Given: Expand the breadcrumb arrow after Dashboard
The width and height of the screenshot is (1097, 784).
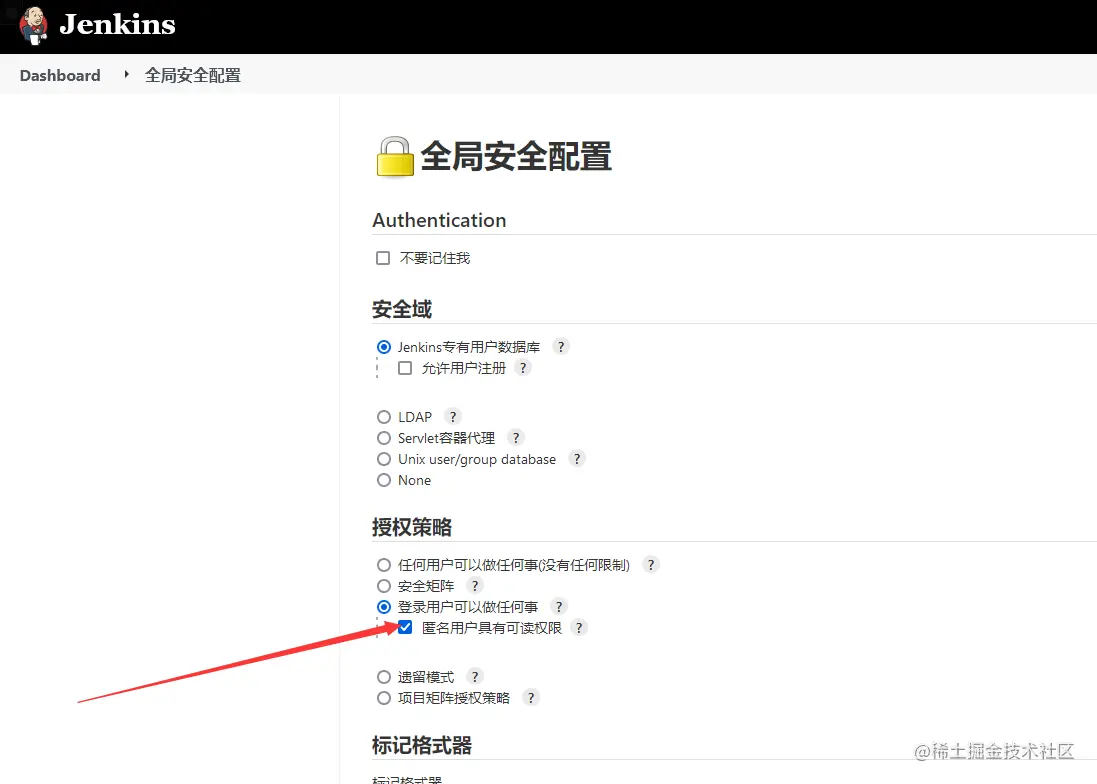Looking at the screenshot, I should [127, 73].
